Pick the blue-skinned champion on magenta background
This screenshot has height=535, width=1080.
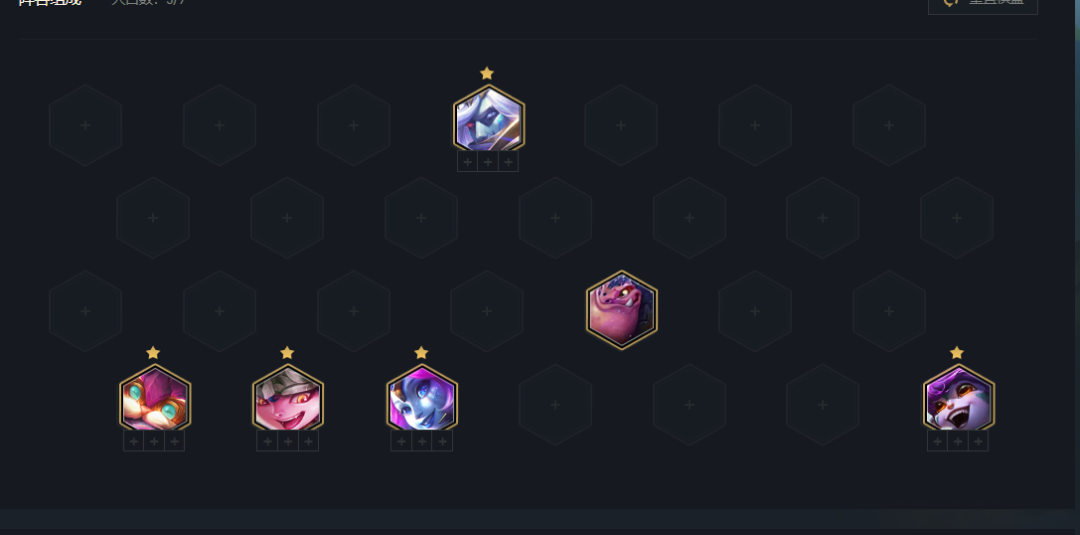point(422,398)
